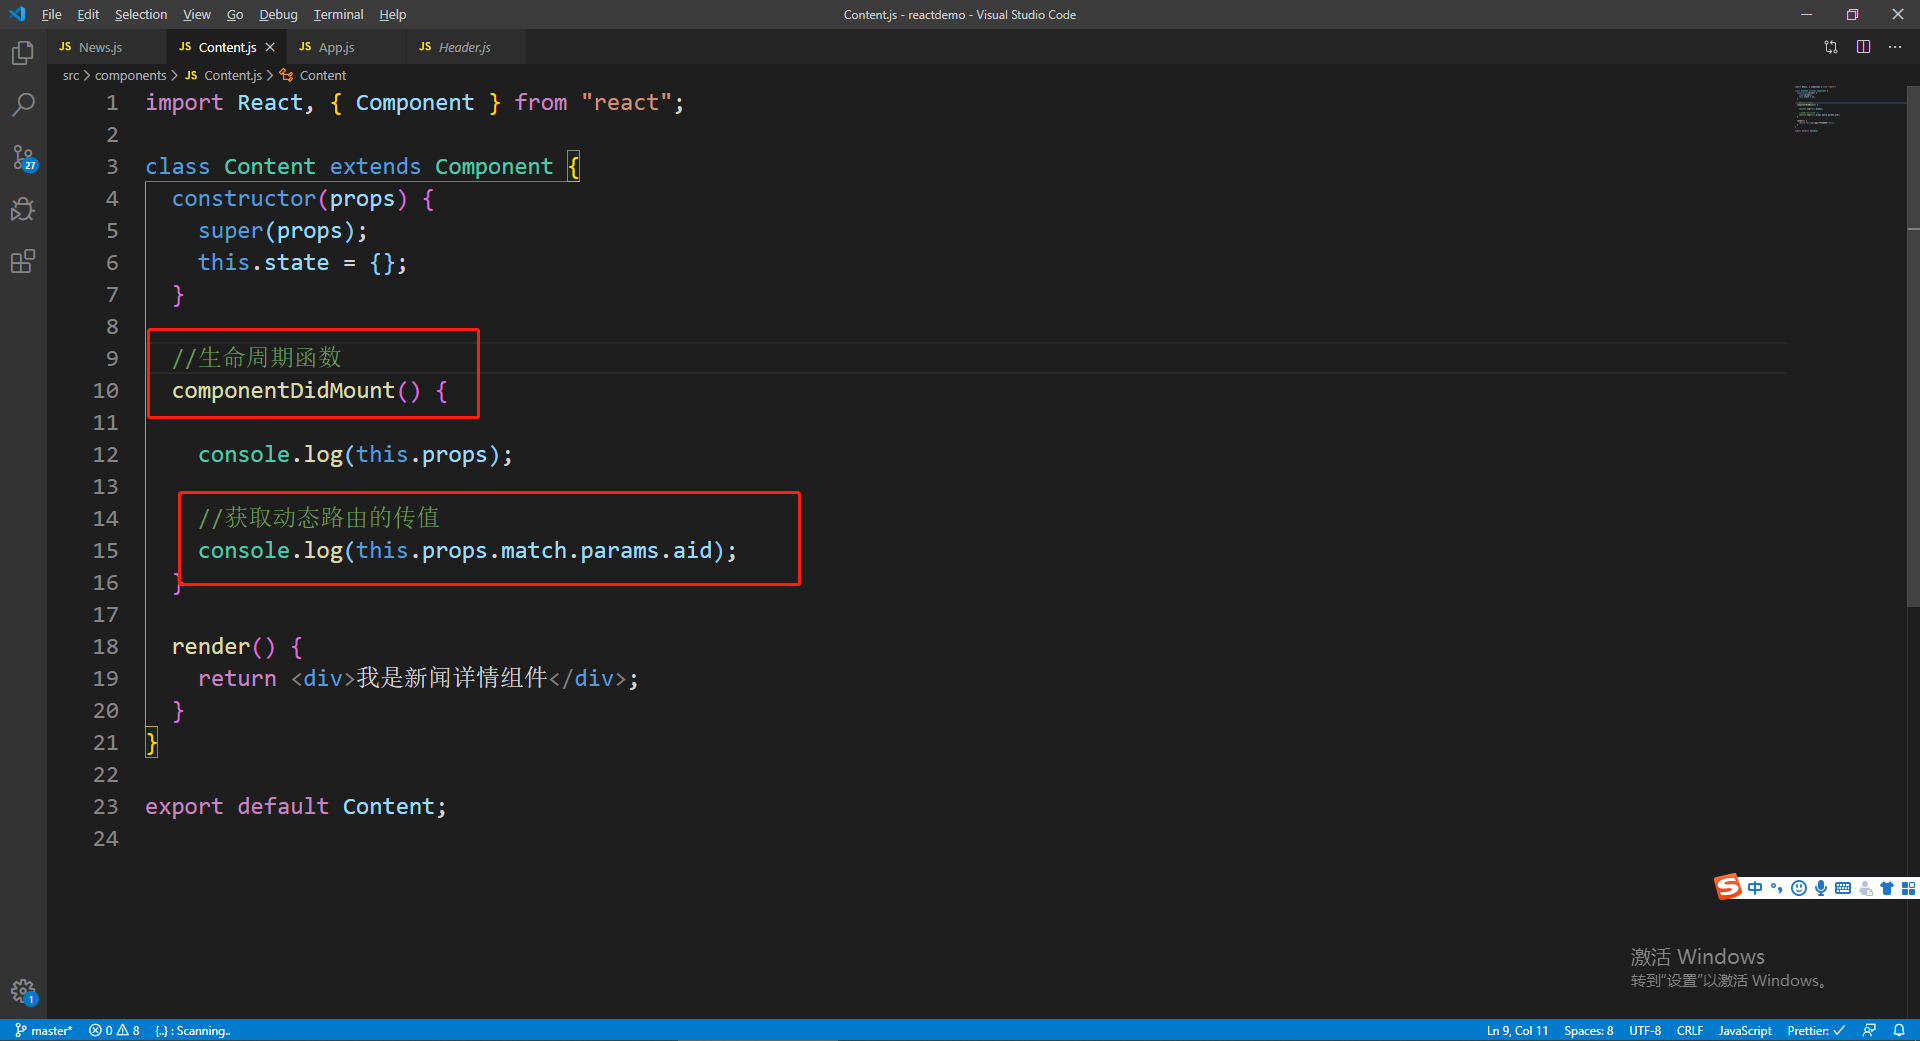The image size is (1920, 1041).
Task: Open the emoji smiley in IME bar
Action: point(1799,888)
